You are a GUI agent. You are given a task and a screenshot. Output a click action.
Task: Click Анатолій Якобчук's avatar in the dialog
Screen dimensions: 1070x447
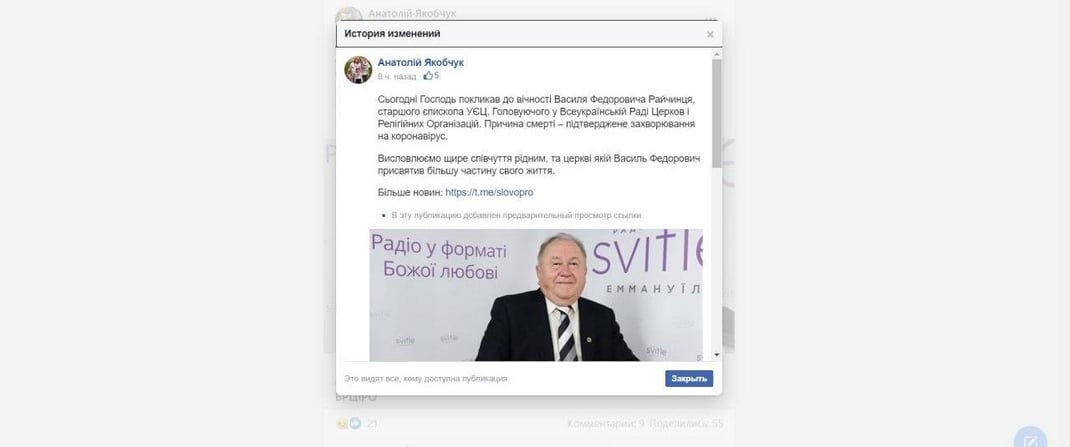pos(358,70)
